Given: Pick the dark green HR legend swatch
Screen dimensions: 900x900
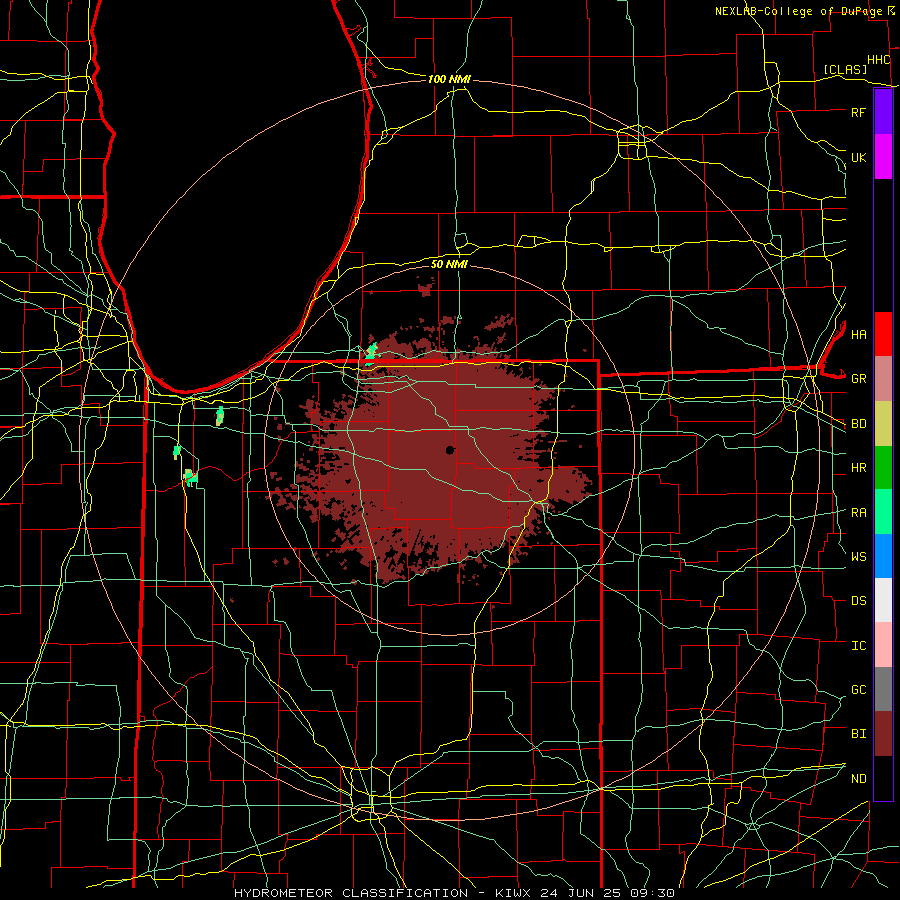Looking at the screenshot, I should (883, 468).
